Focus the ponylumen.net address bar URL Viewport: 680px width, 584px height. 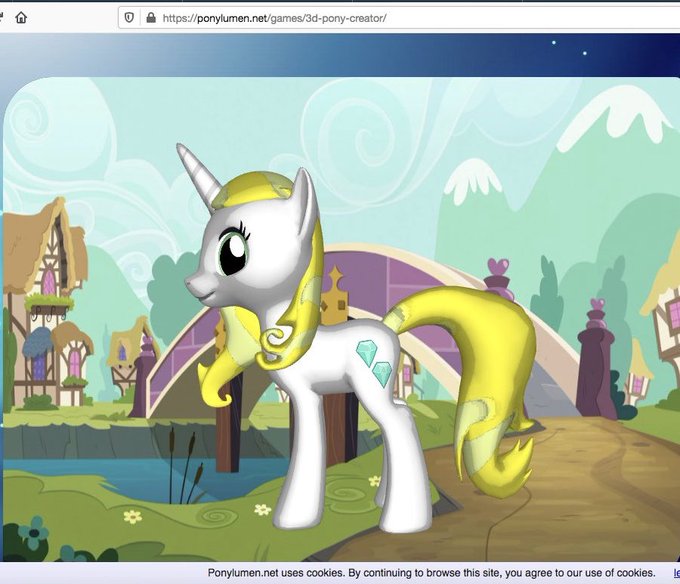point(274,18)
